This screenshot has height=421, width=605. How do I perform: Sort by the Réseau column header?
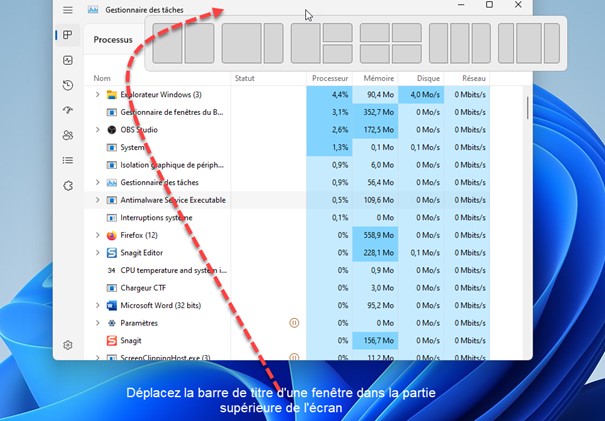coord(474,78)
